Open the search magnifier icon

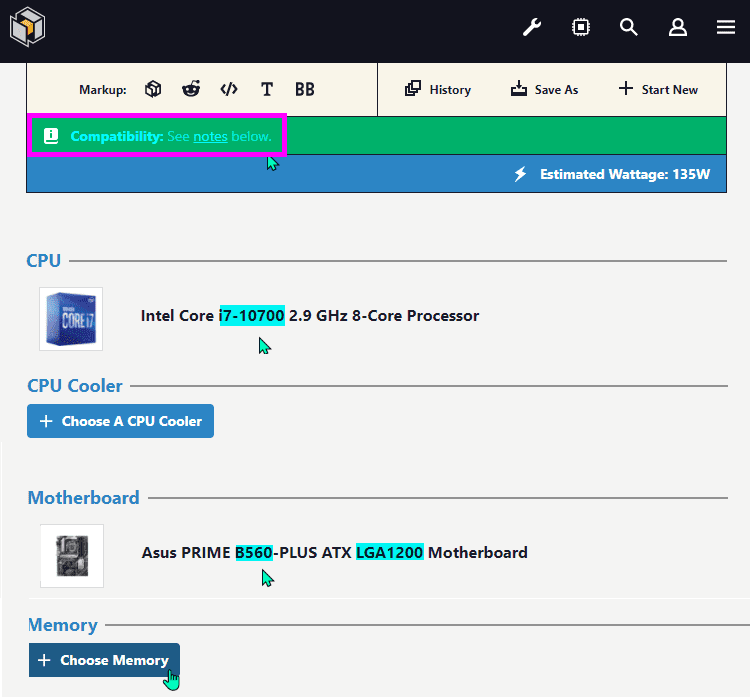pos(629,27)
